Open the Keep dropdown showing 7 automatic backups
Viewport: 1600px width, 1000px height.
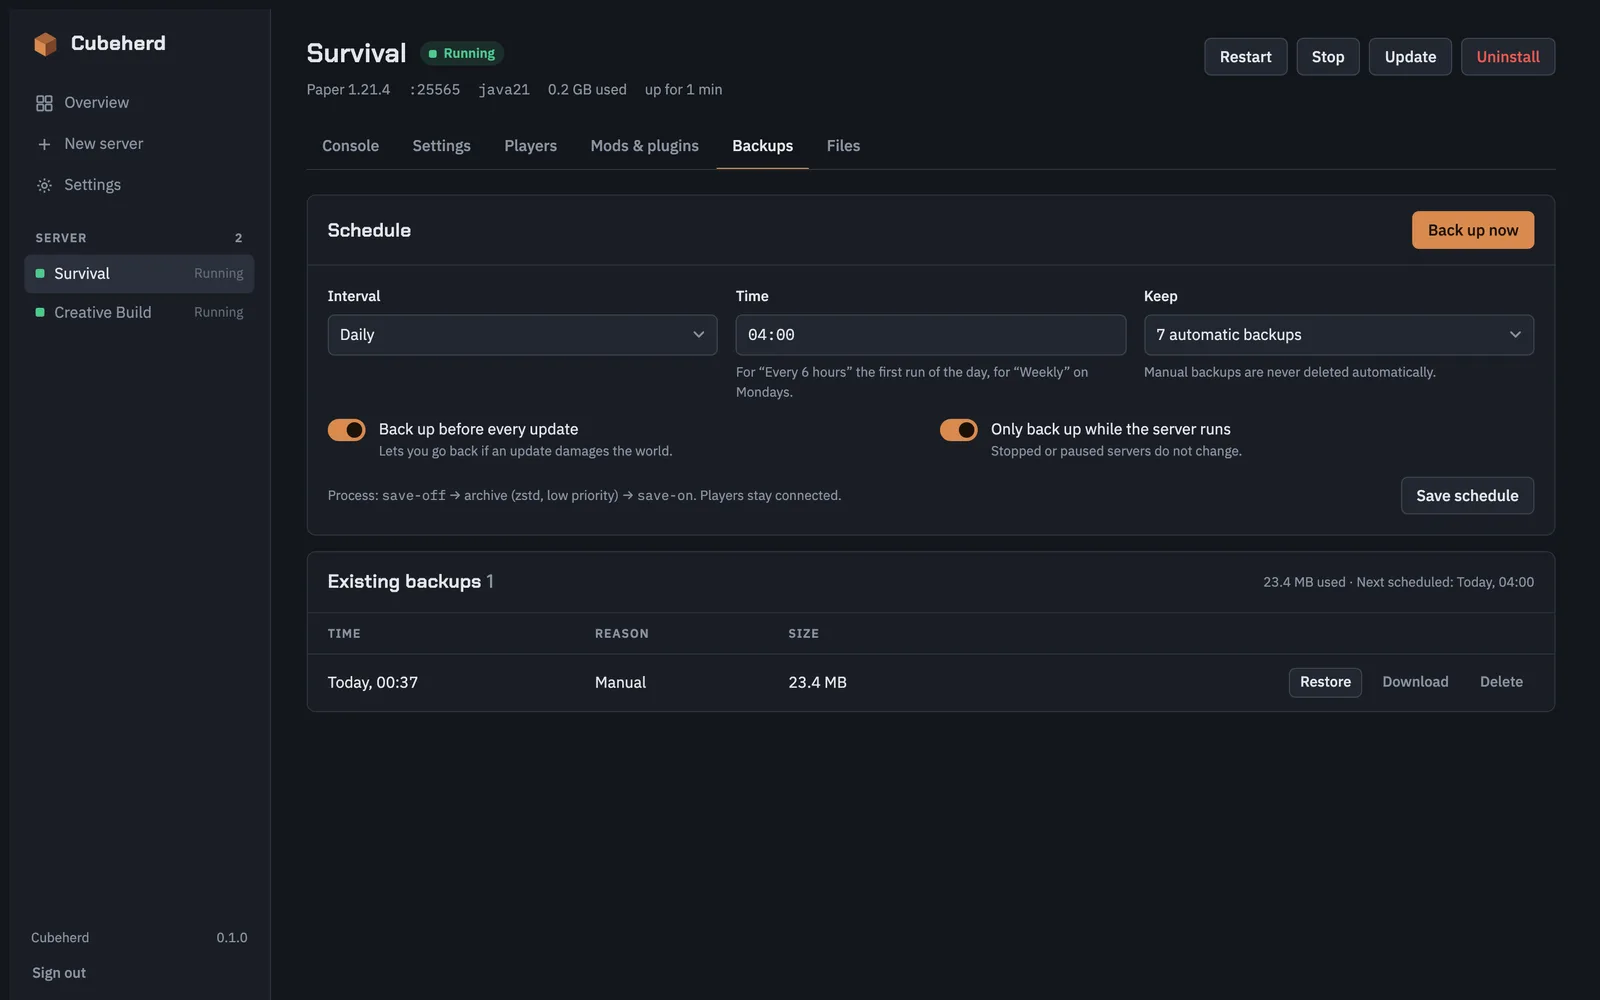click(1339, 335)
